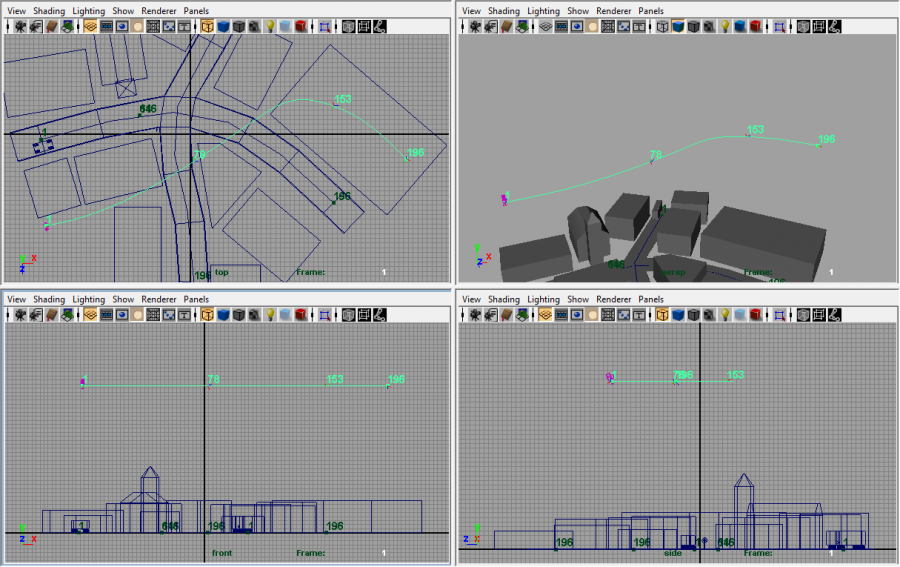Toggle Resolution Gate in top view panel
Screen dimensions: 900x567
pos(122,26)
